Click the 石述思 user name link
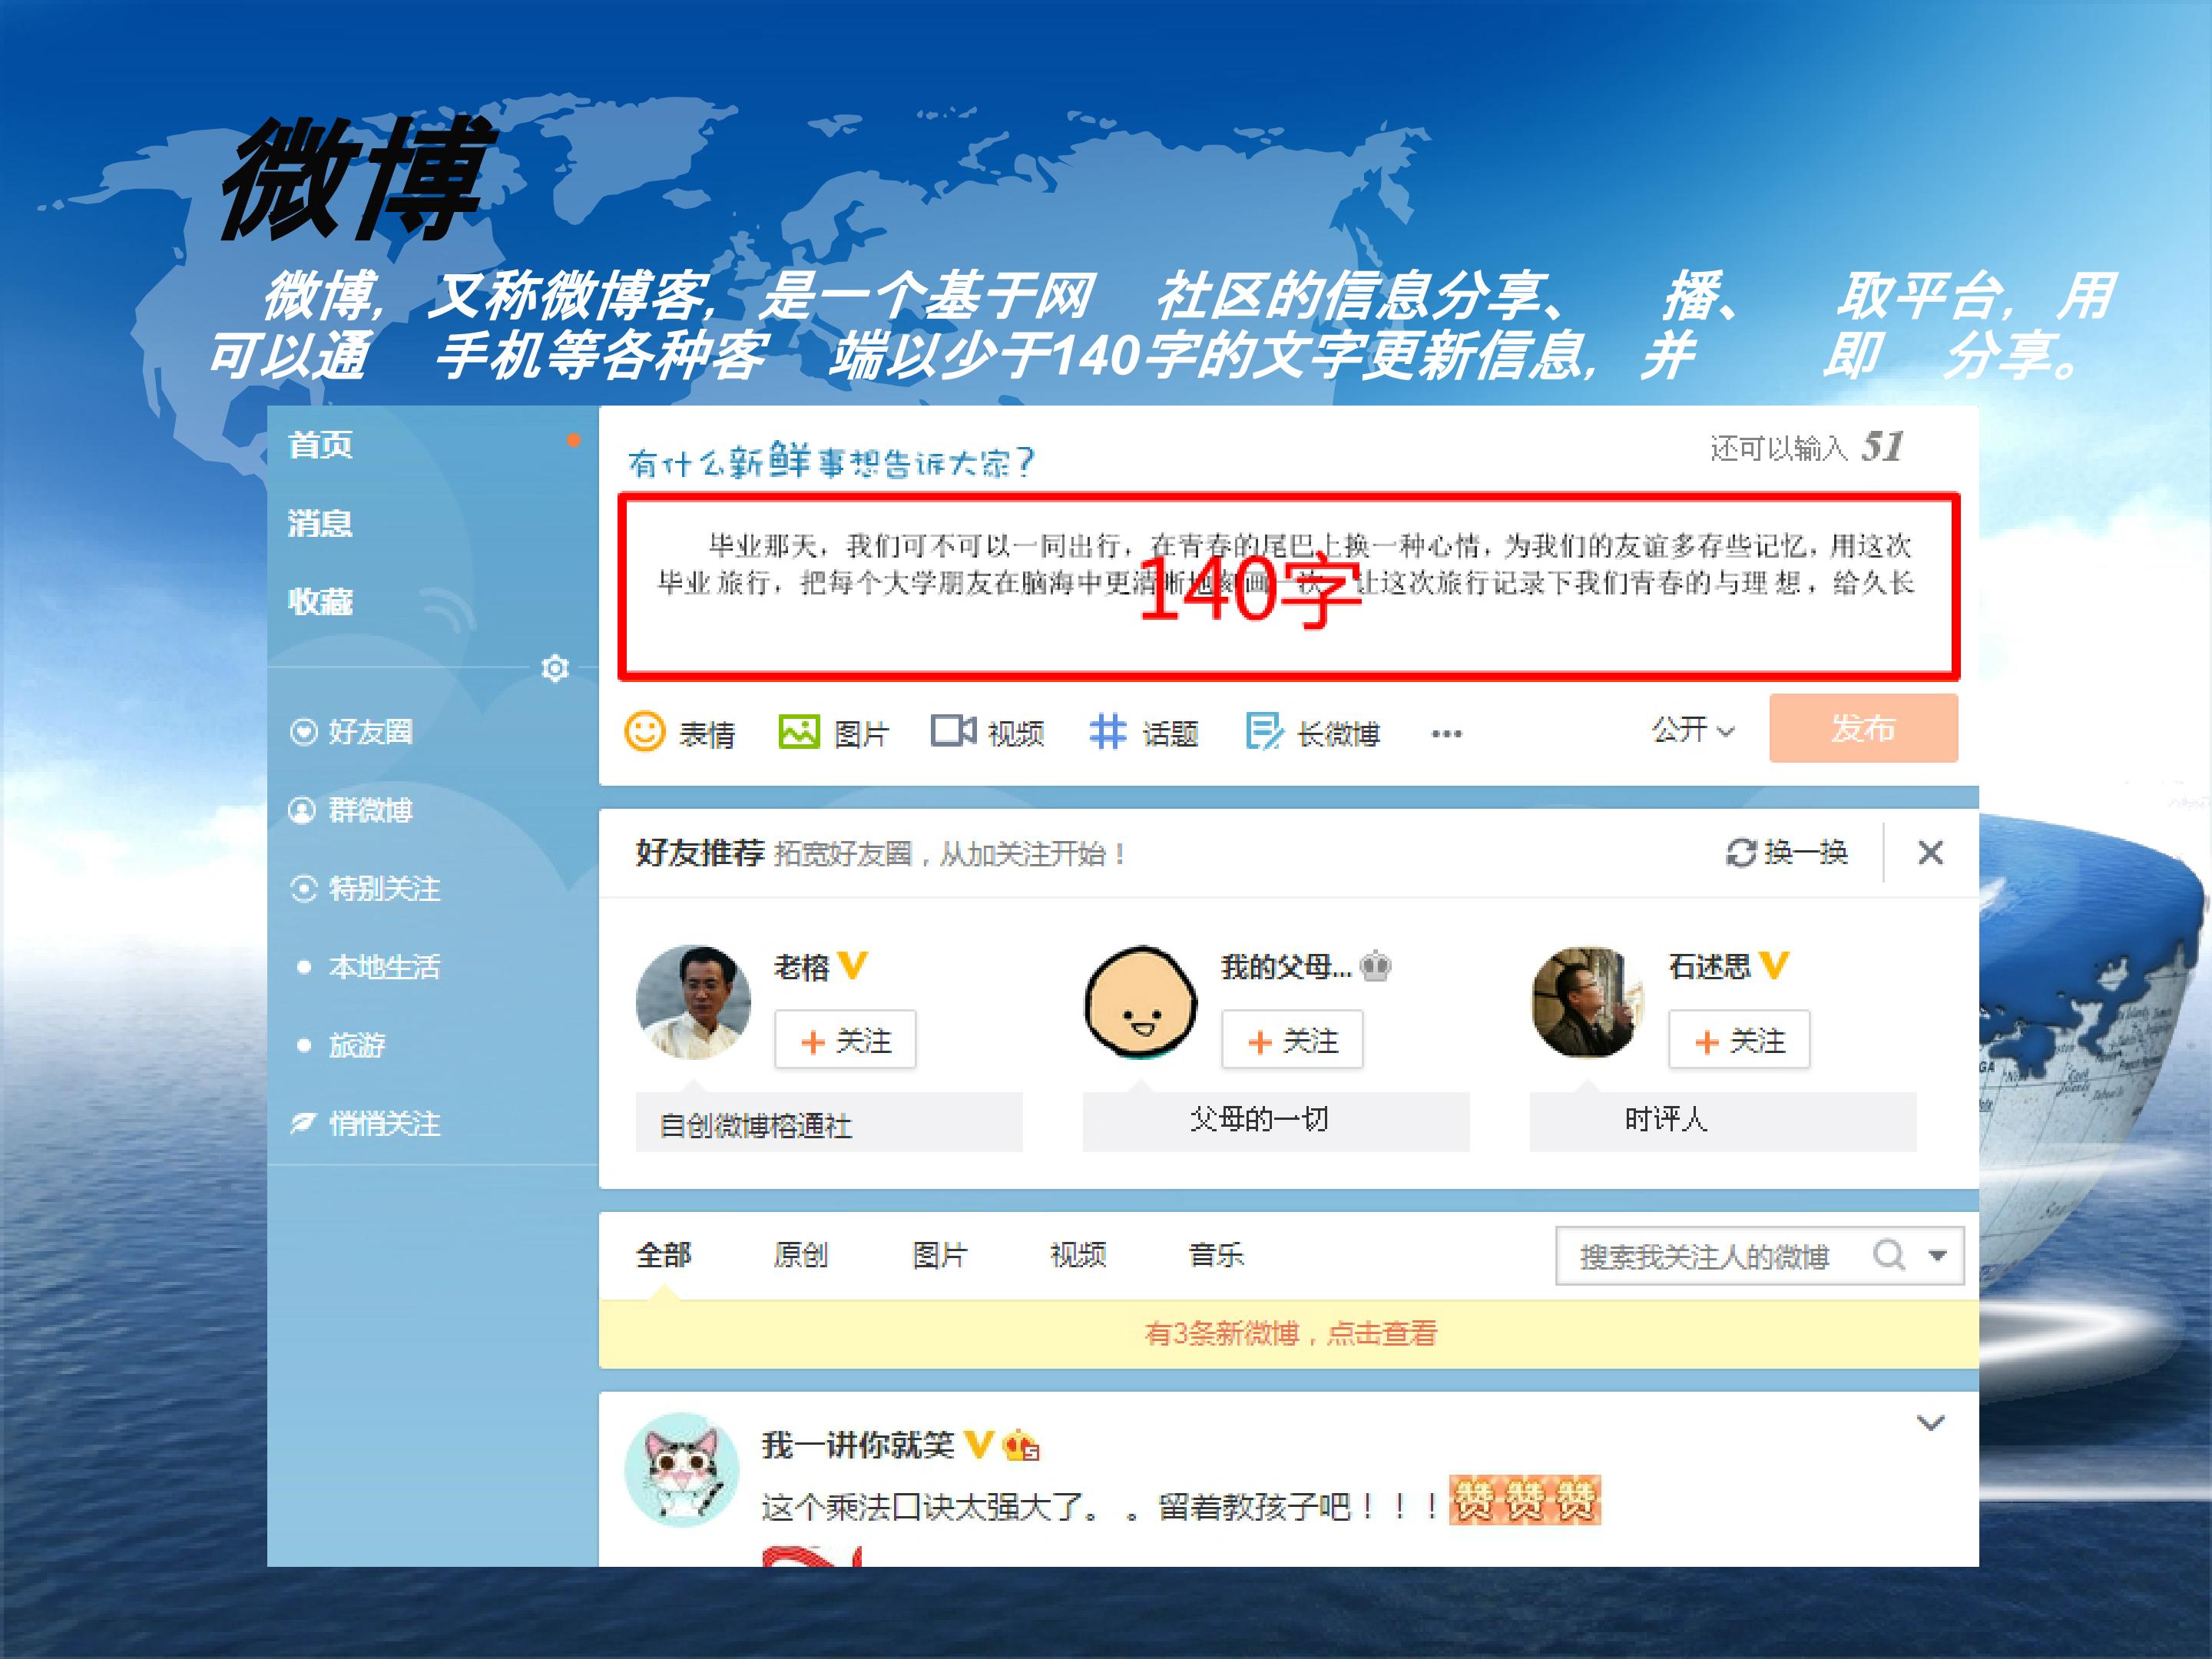The height and width of the screenshot is (1659, 2212). [x=1710, y=966]
